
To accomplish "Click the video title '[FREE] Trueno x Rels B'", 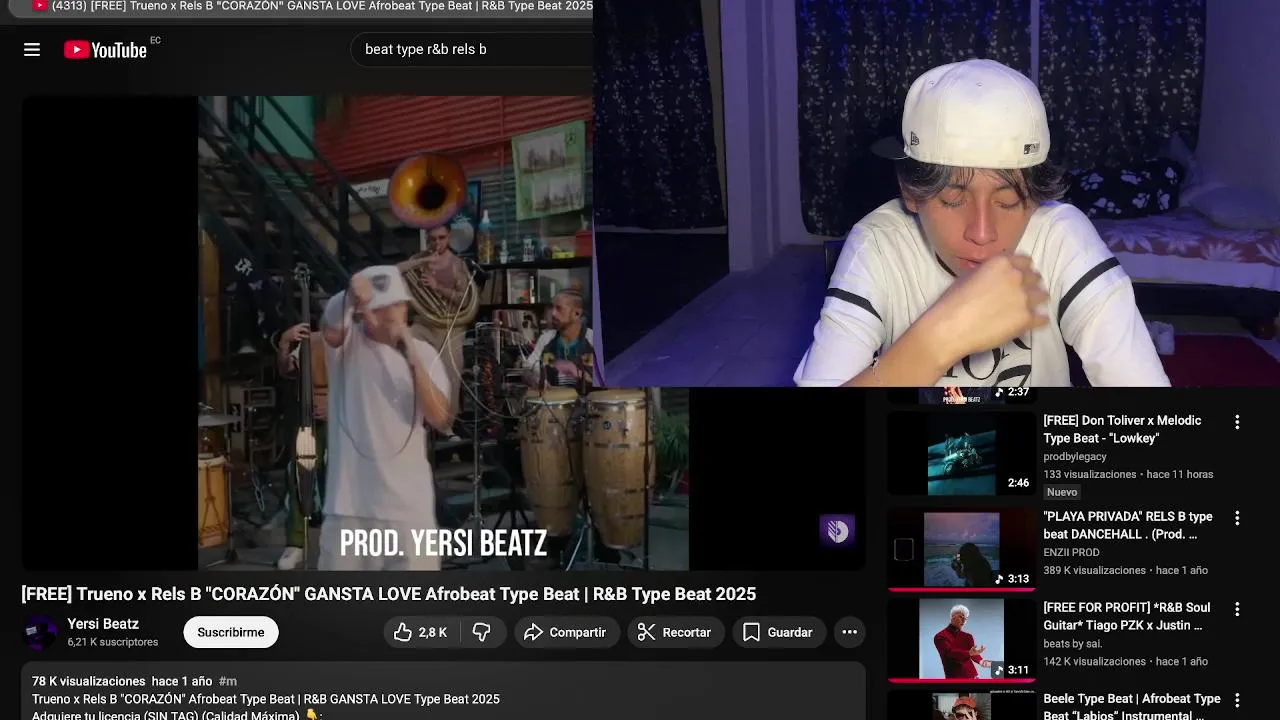I will pos(388,594).
